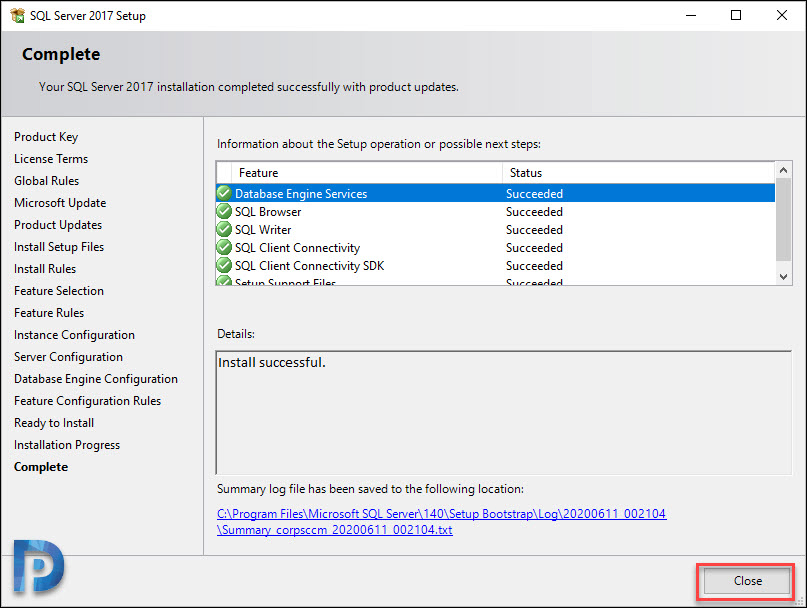This screenshot has width=807, height=608.
Task: Click feature list scroll down arrow
Action: pyautogui.click(x=783, y=277)
